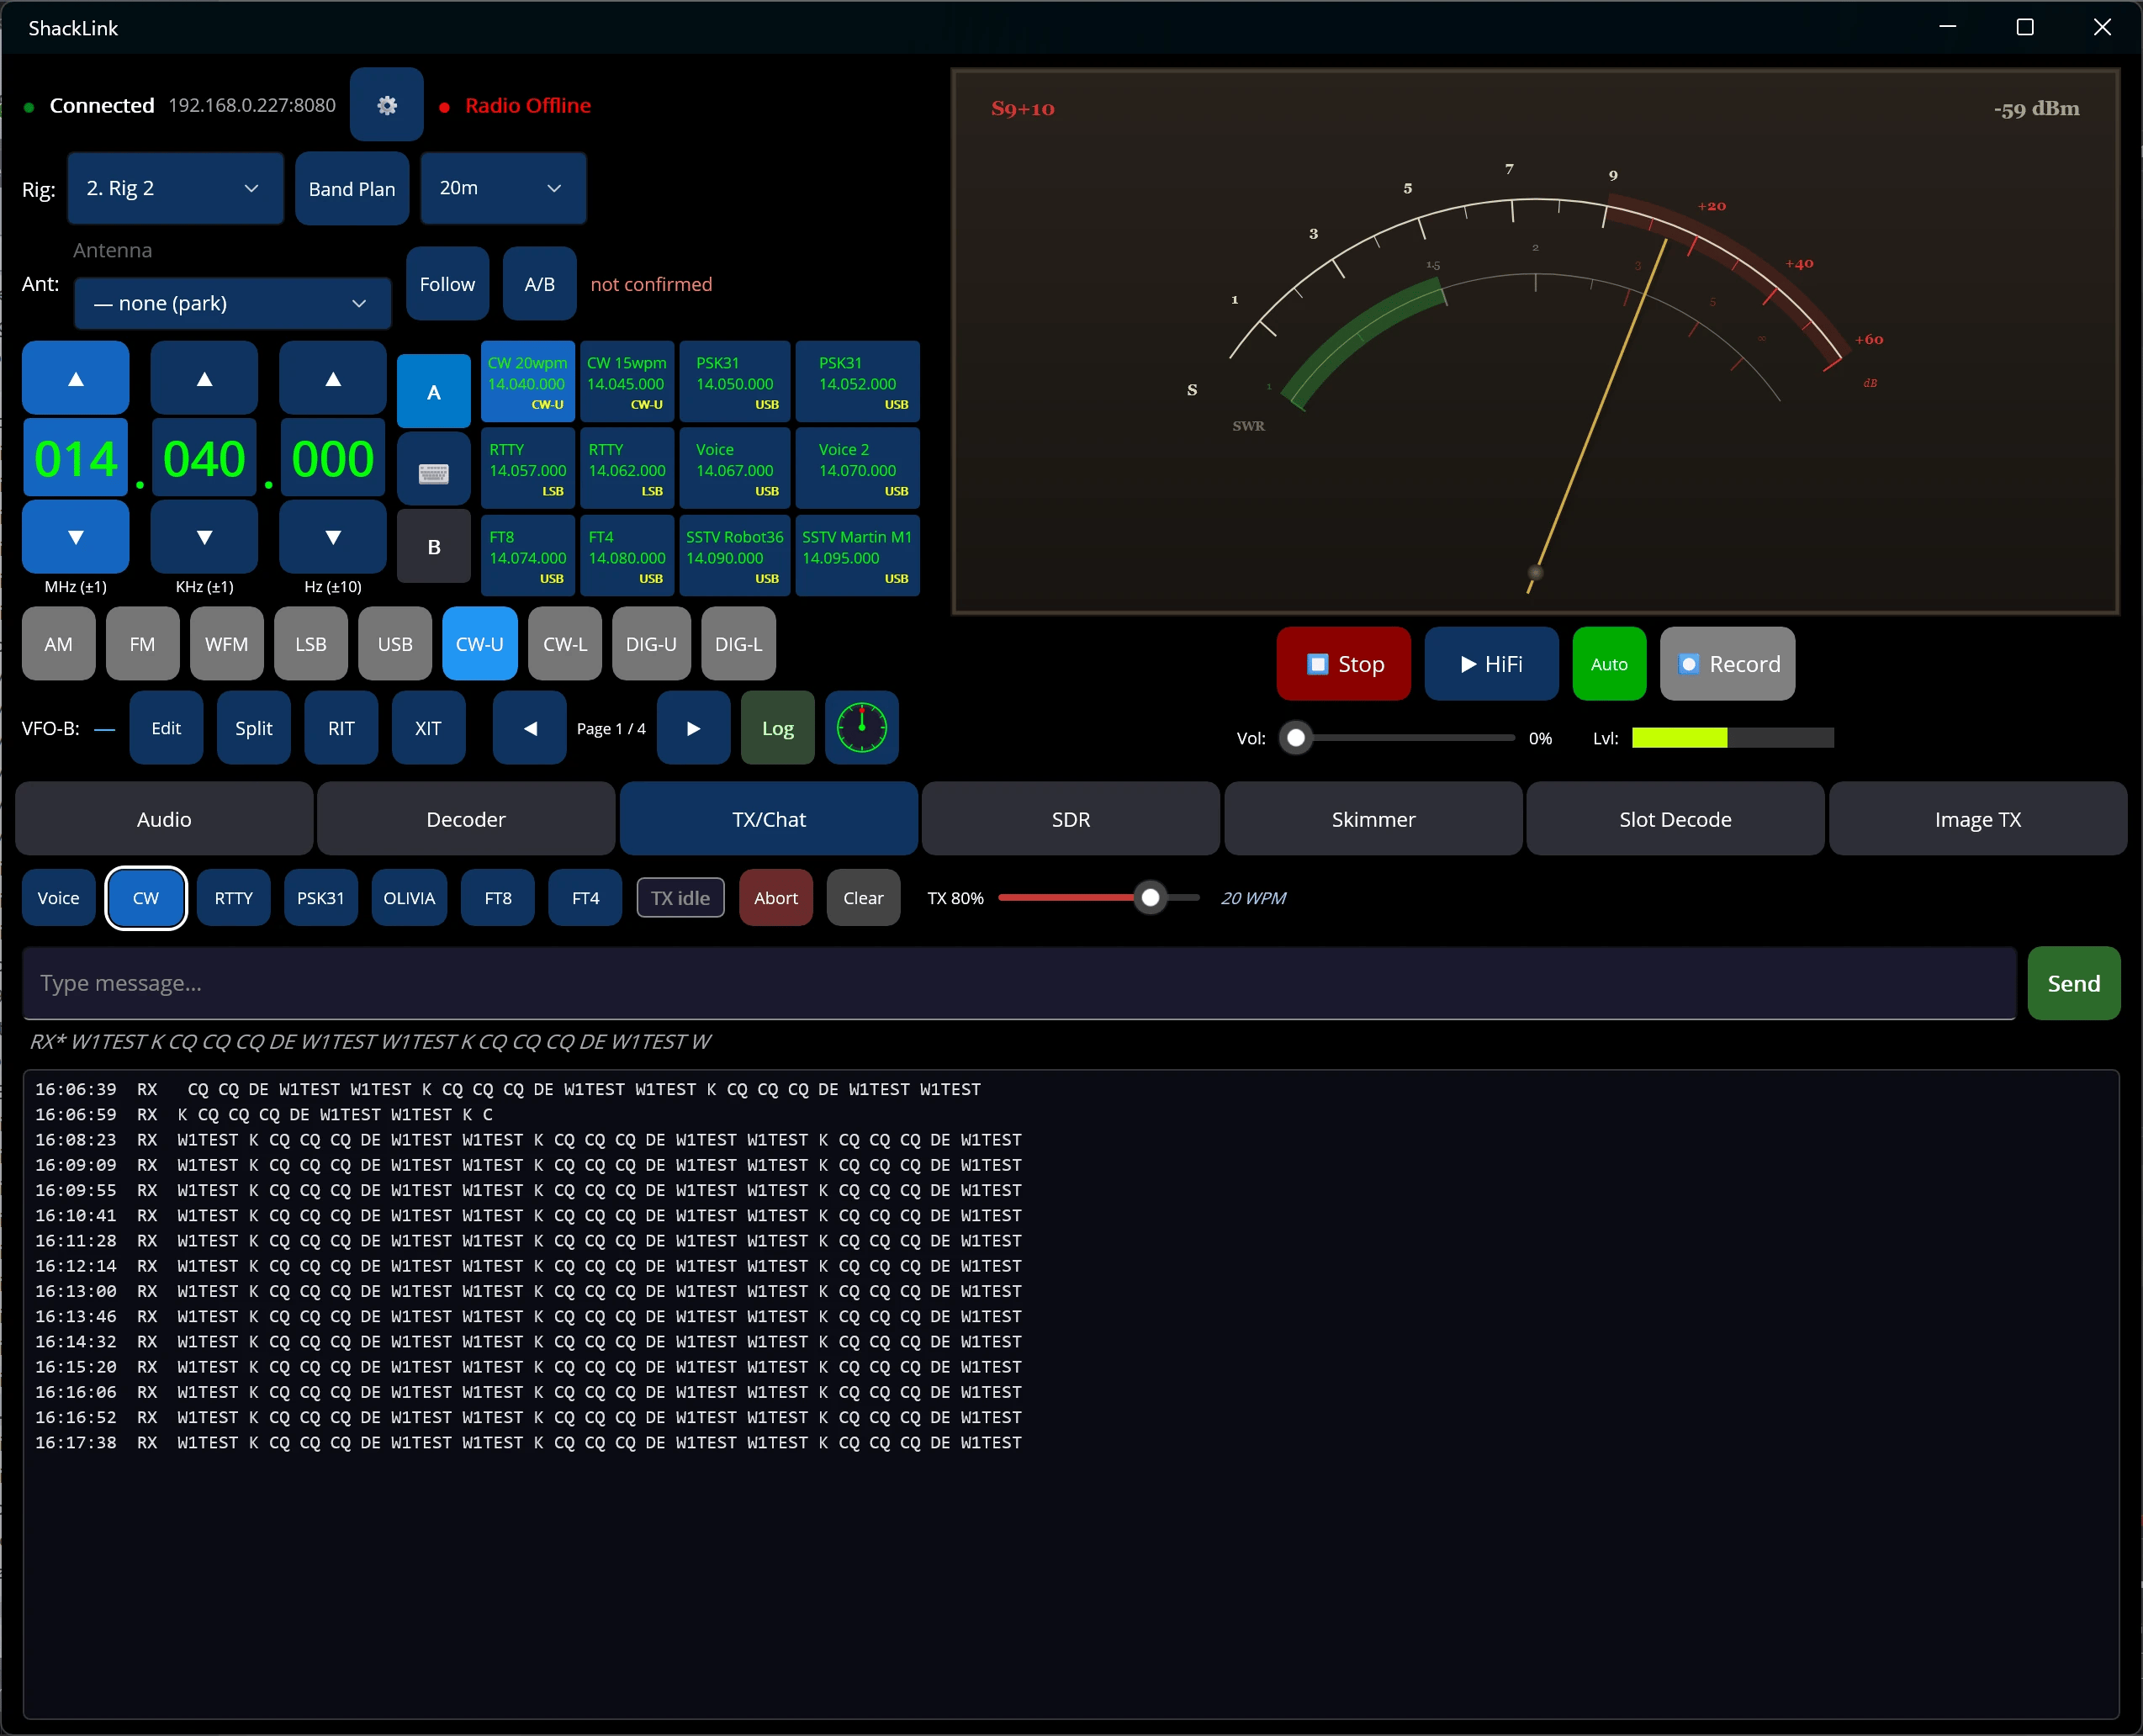The image size is (2143, 1736).
Task: Increase MHz with the up arrow
Action: tap(76, 378)
